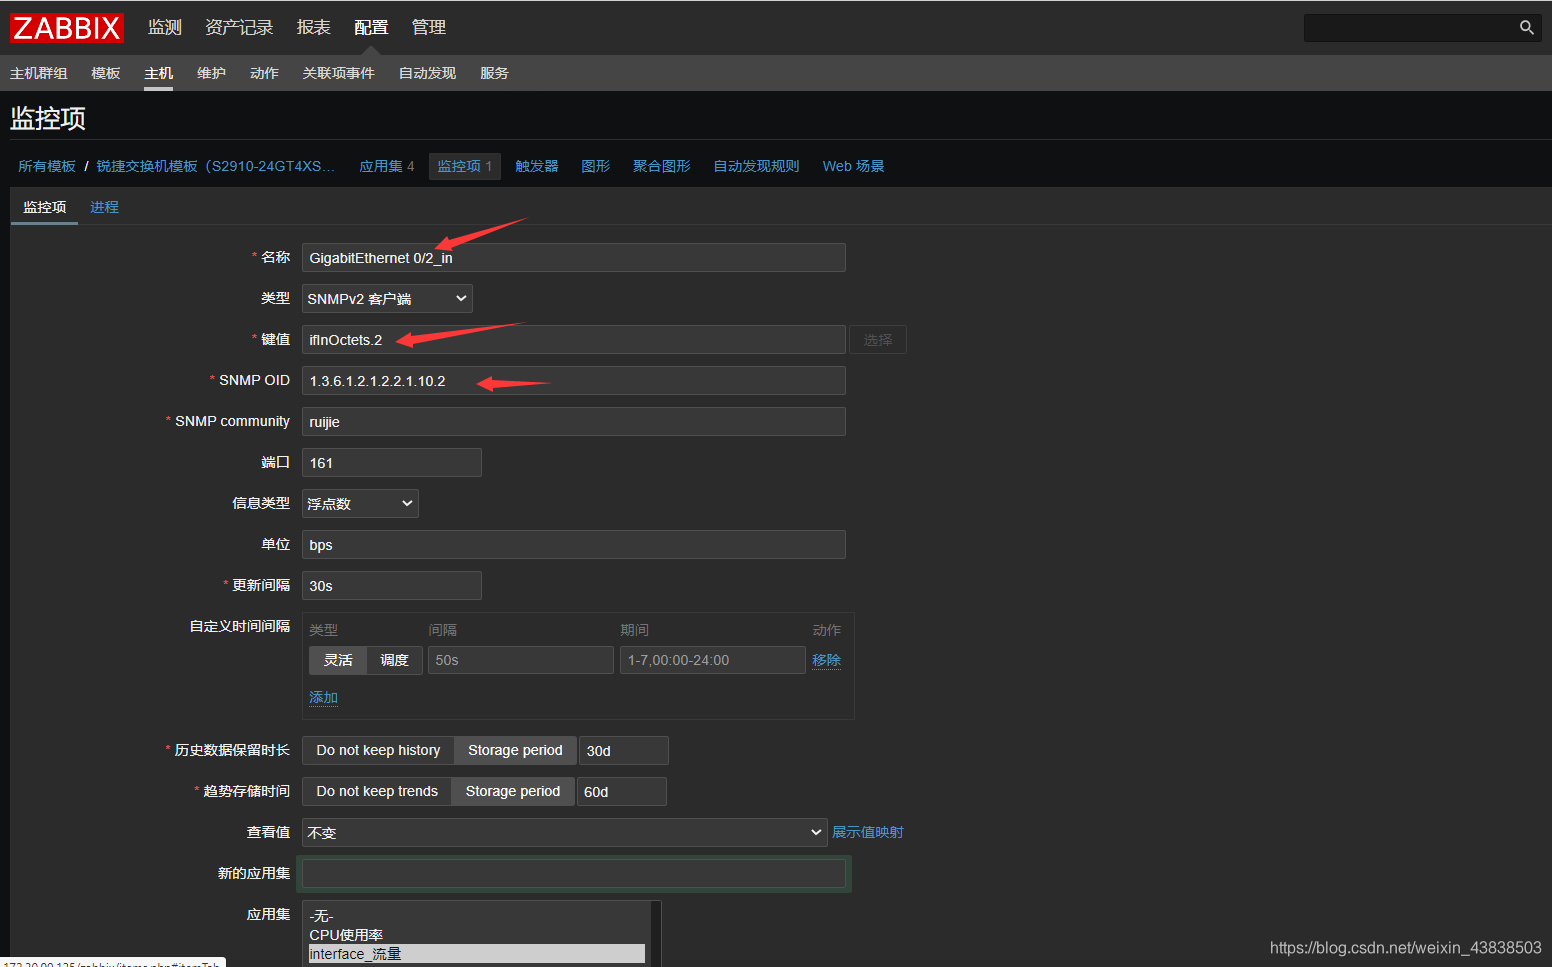Select -无- in 应用集 list
1552x967 pixels.
click(x=477, y=916)
